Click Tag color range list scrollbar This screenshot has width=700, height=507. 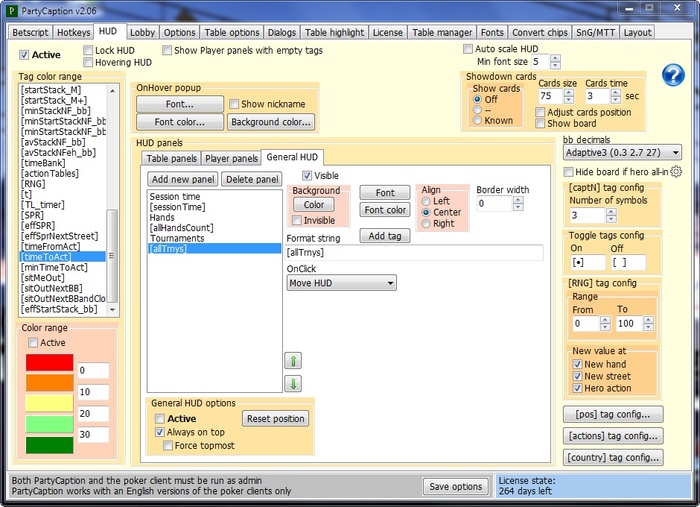click(113, 200)
